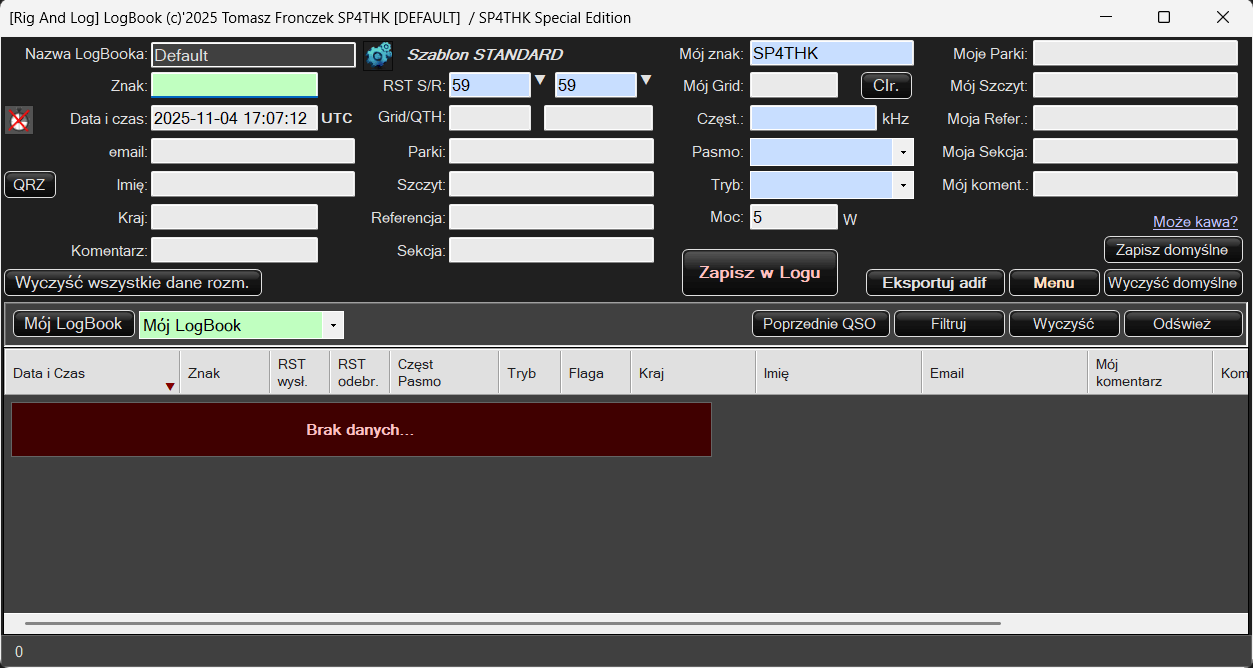Image resolution: width=1253 pixels, height=668 pixels.
Task: Expand the Pasmo band dropdown
Action: (903, 153)
